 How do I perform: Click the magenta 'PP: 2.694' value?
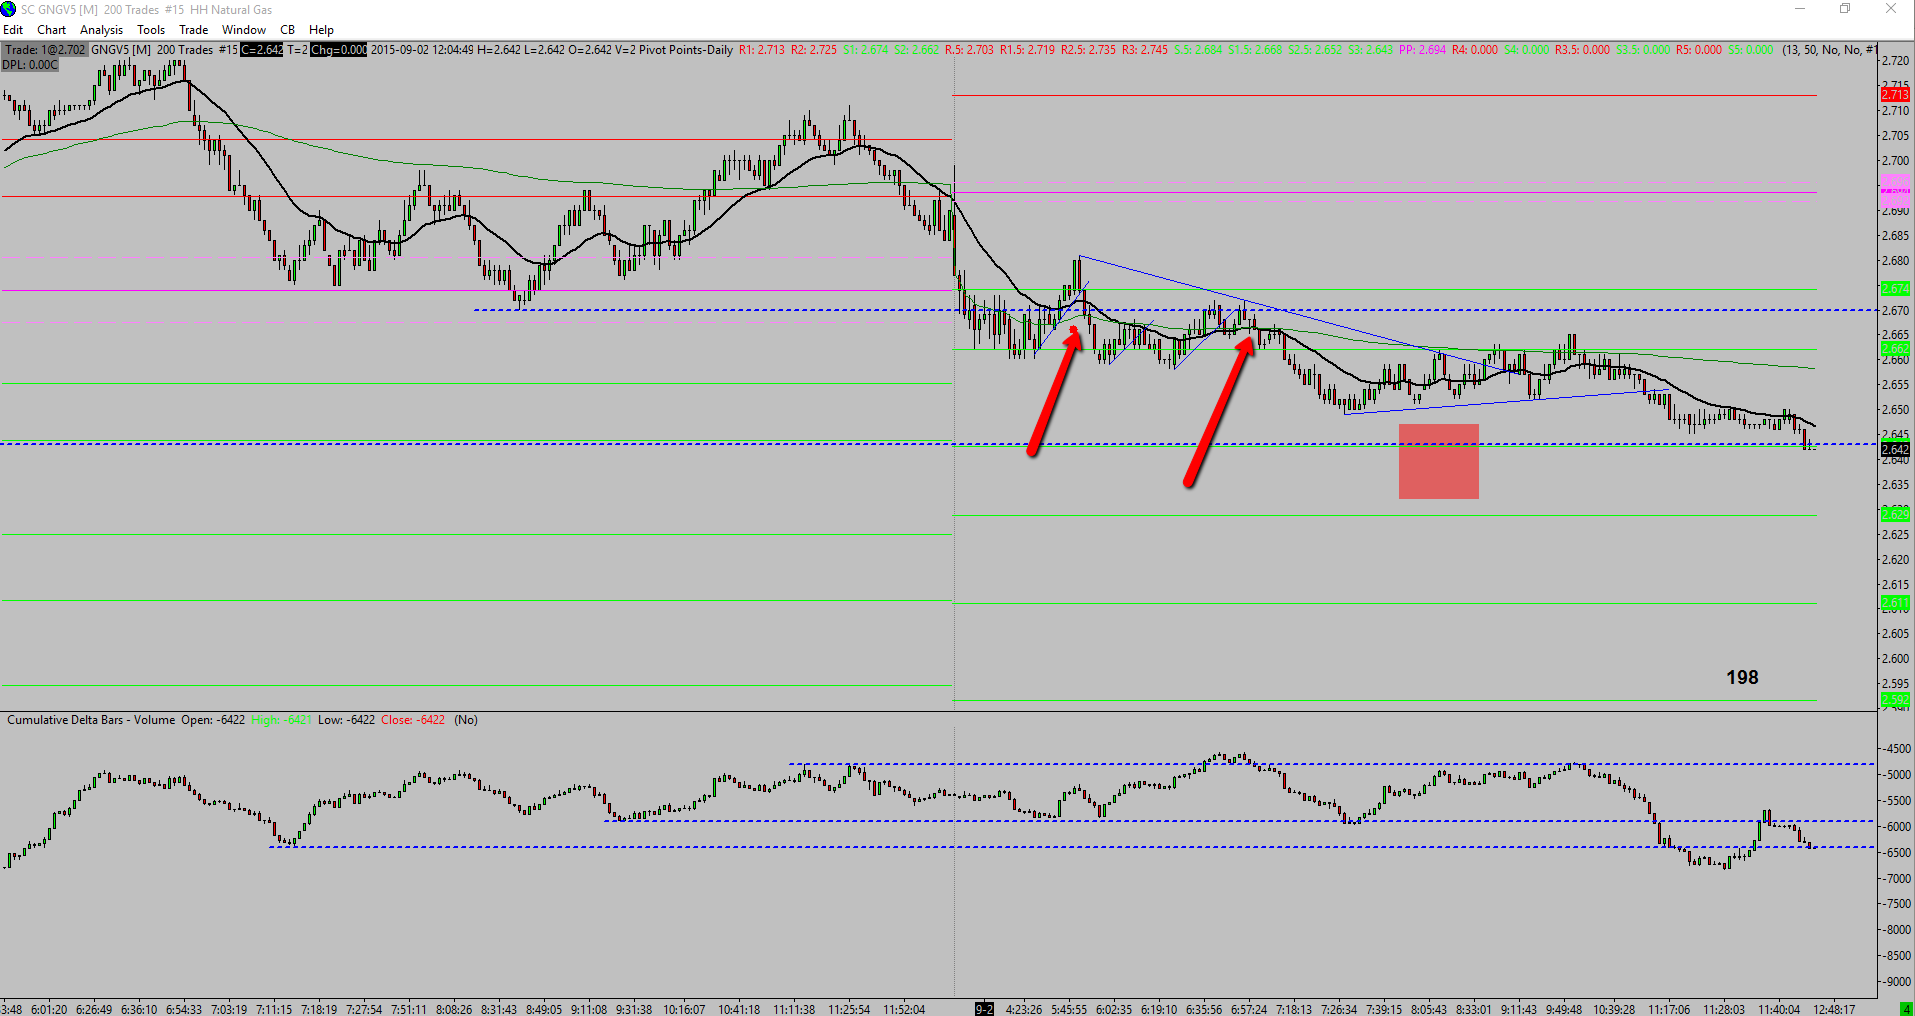pos(1422,50)
